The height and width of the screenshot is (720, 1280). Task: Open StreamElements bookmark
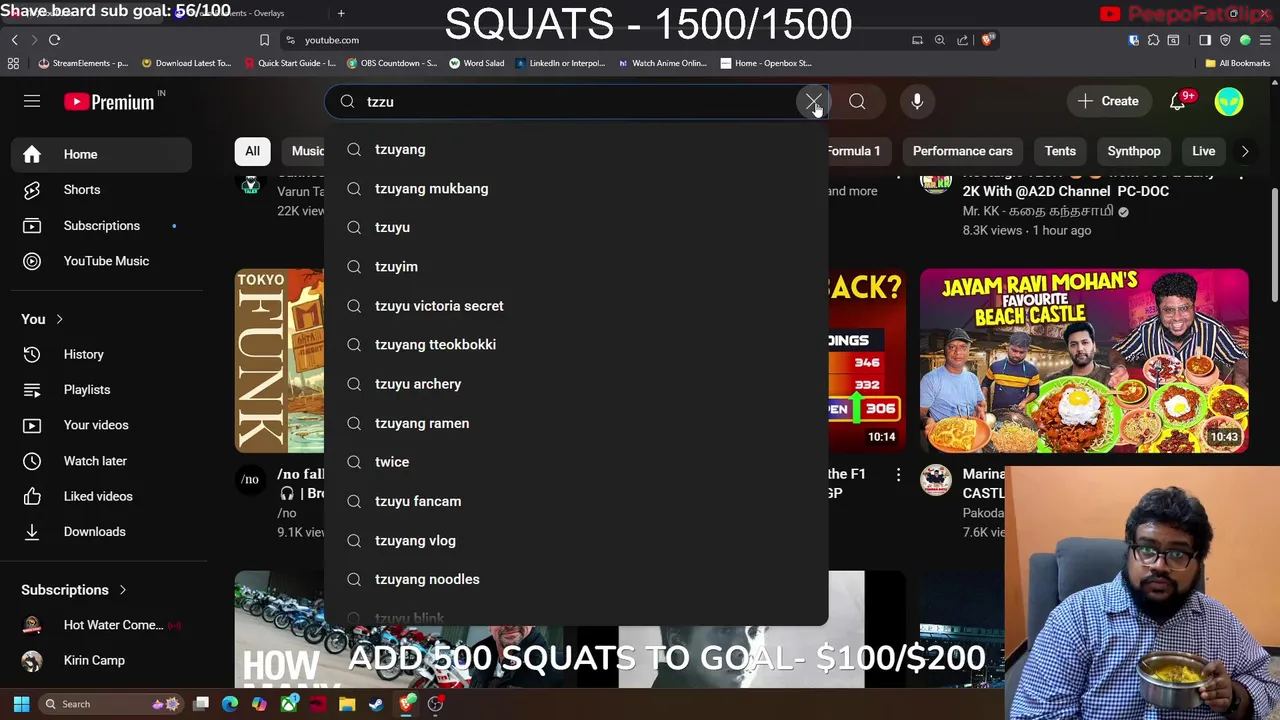click(x=83, y=63)
